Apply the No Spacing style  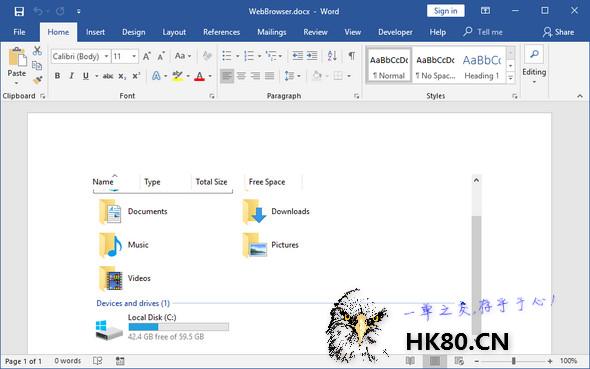[x=436, y=65]
